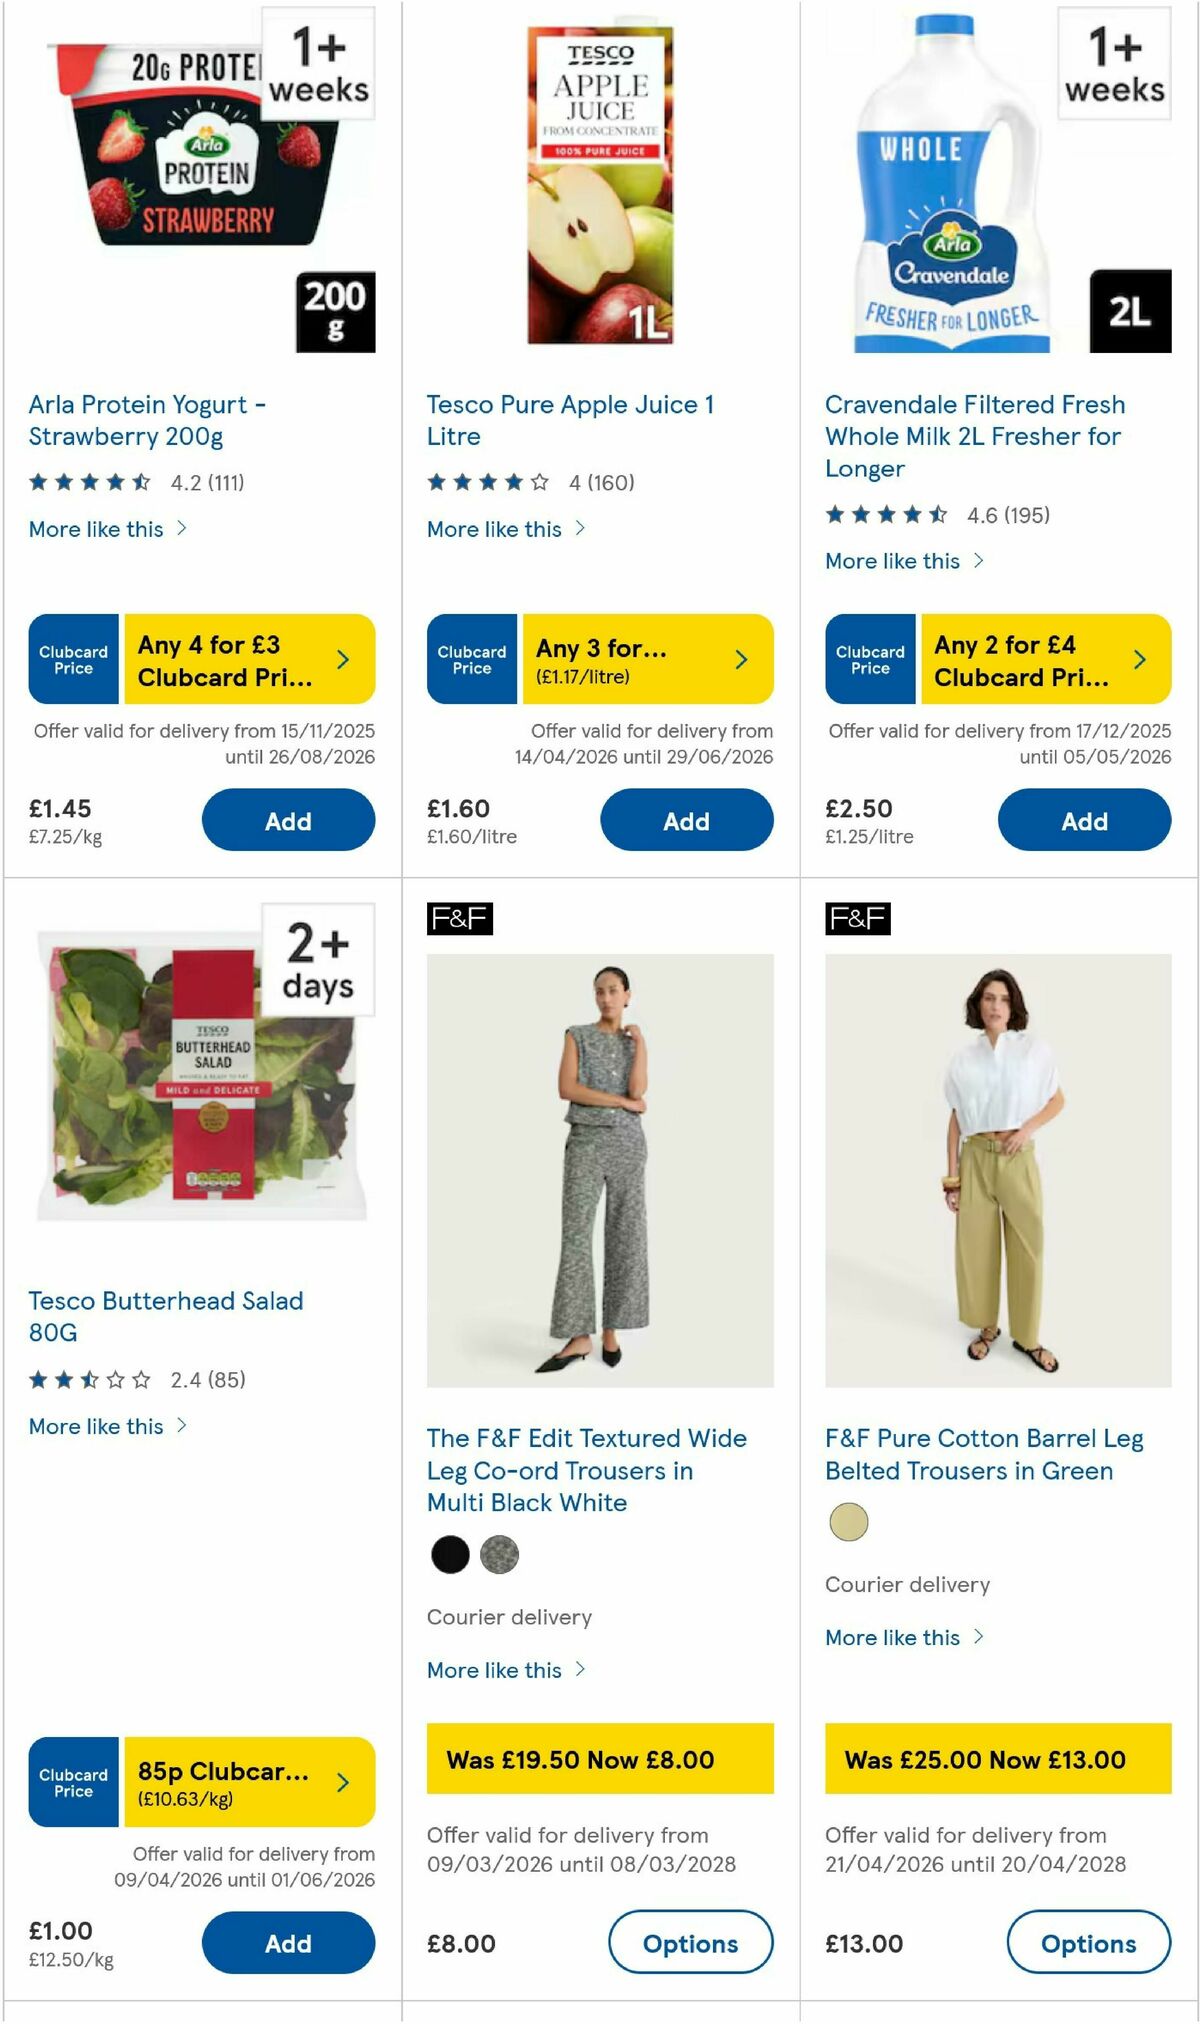The height and width of the screenshot is (2024, 1200).
Task: Click the star rating on Tesco Pure Apple Juice
Action: [x=486, y=480]
